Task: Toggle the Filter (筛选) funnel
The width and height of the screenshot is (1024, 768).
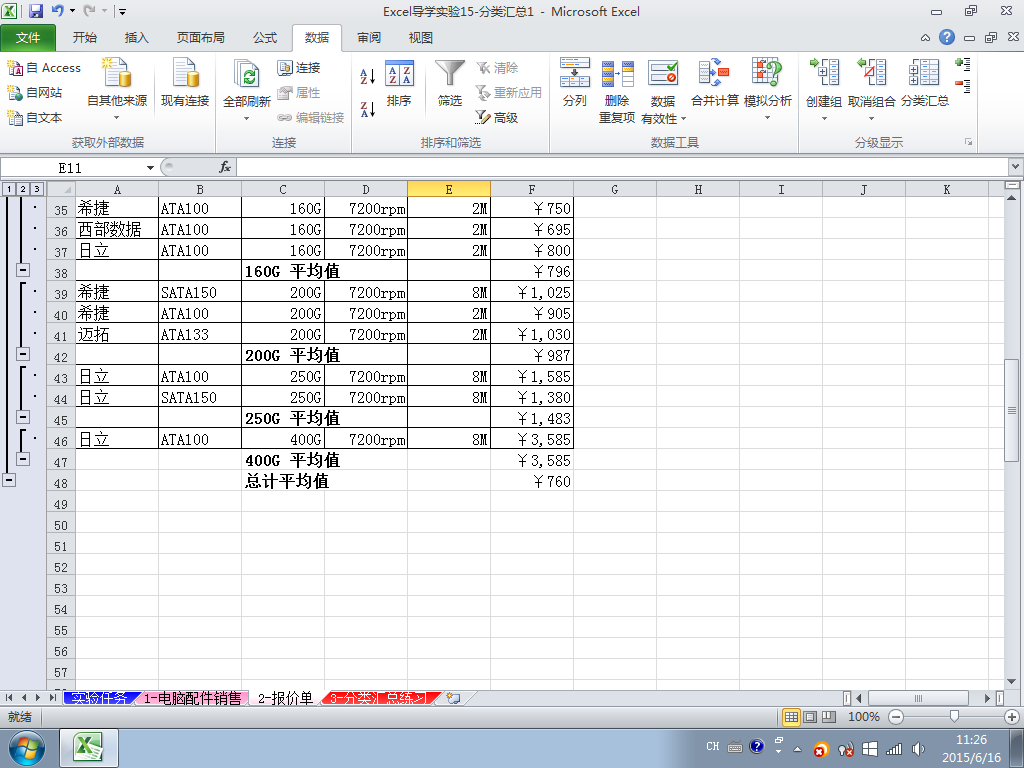Action: (x=450, y=82)
